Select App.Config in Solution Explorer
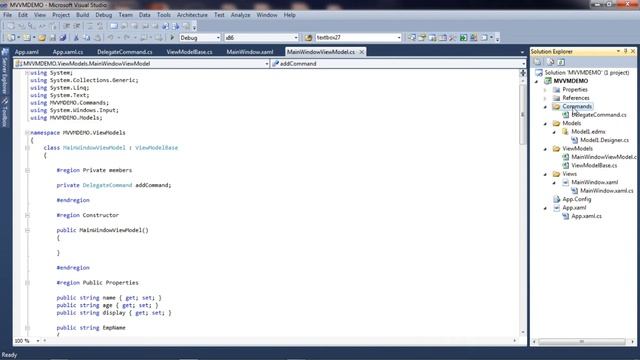Image resolution: width=640 pixels, height=360 pixels. pos(576,200)
